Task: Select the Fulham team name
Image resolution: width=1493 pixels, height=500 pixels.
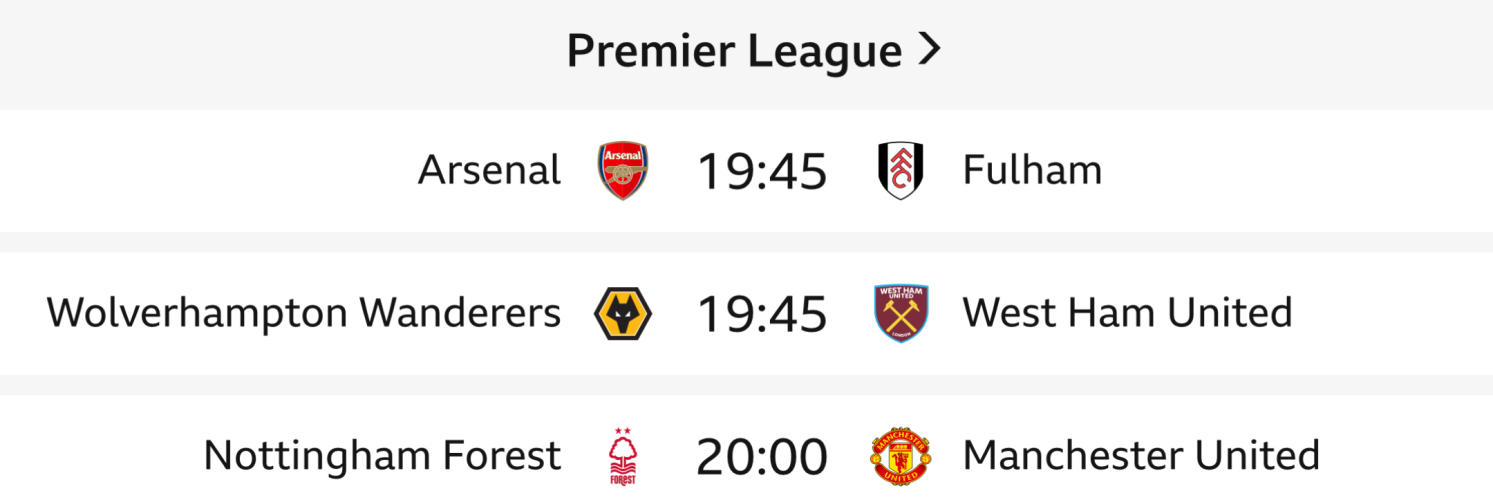Action: [1032, 171]
